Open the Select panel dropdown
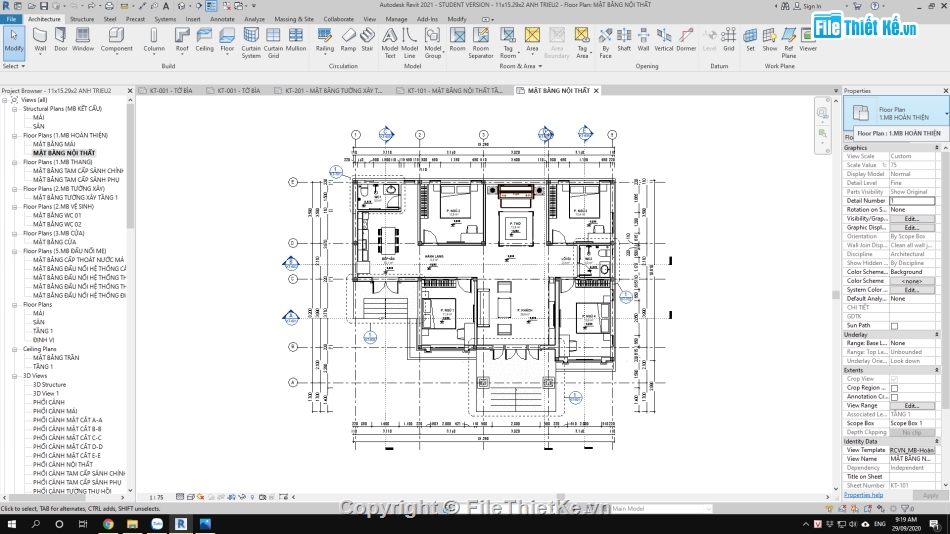This screenshot has height=534, width=950. pos(13,66)
